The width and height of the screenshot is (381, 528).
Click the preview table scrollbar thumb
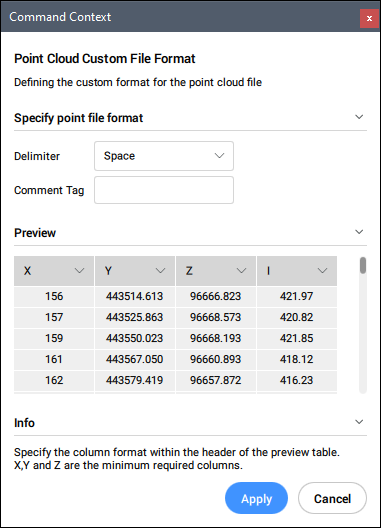[x=363, y=265]
